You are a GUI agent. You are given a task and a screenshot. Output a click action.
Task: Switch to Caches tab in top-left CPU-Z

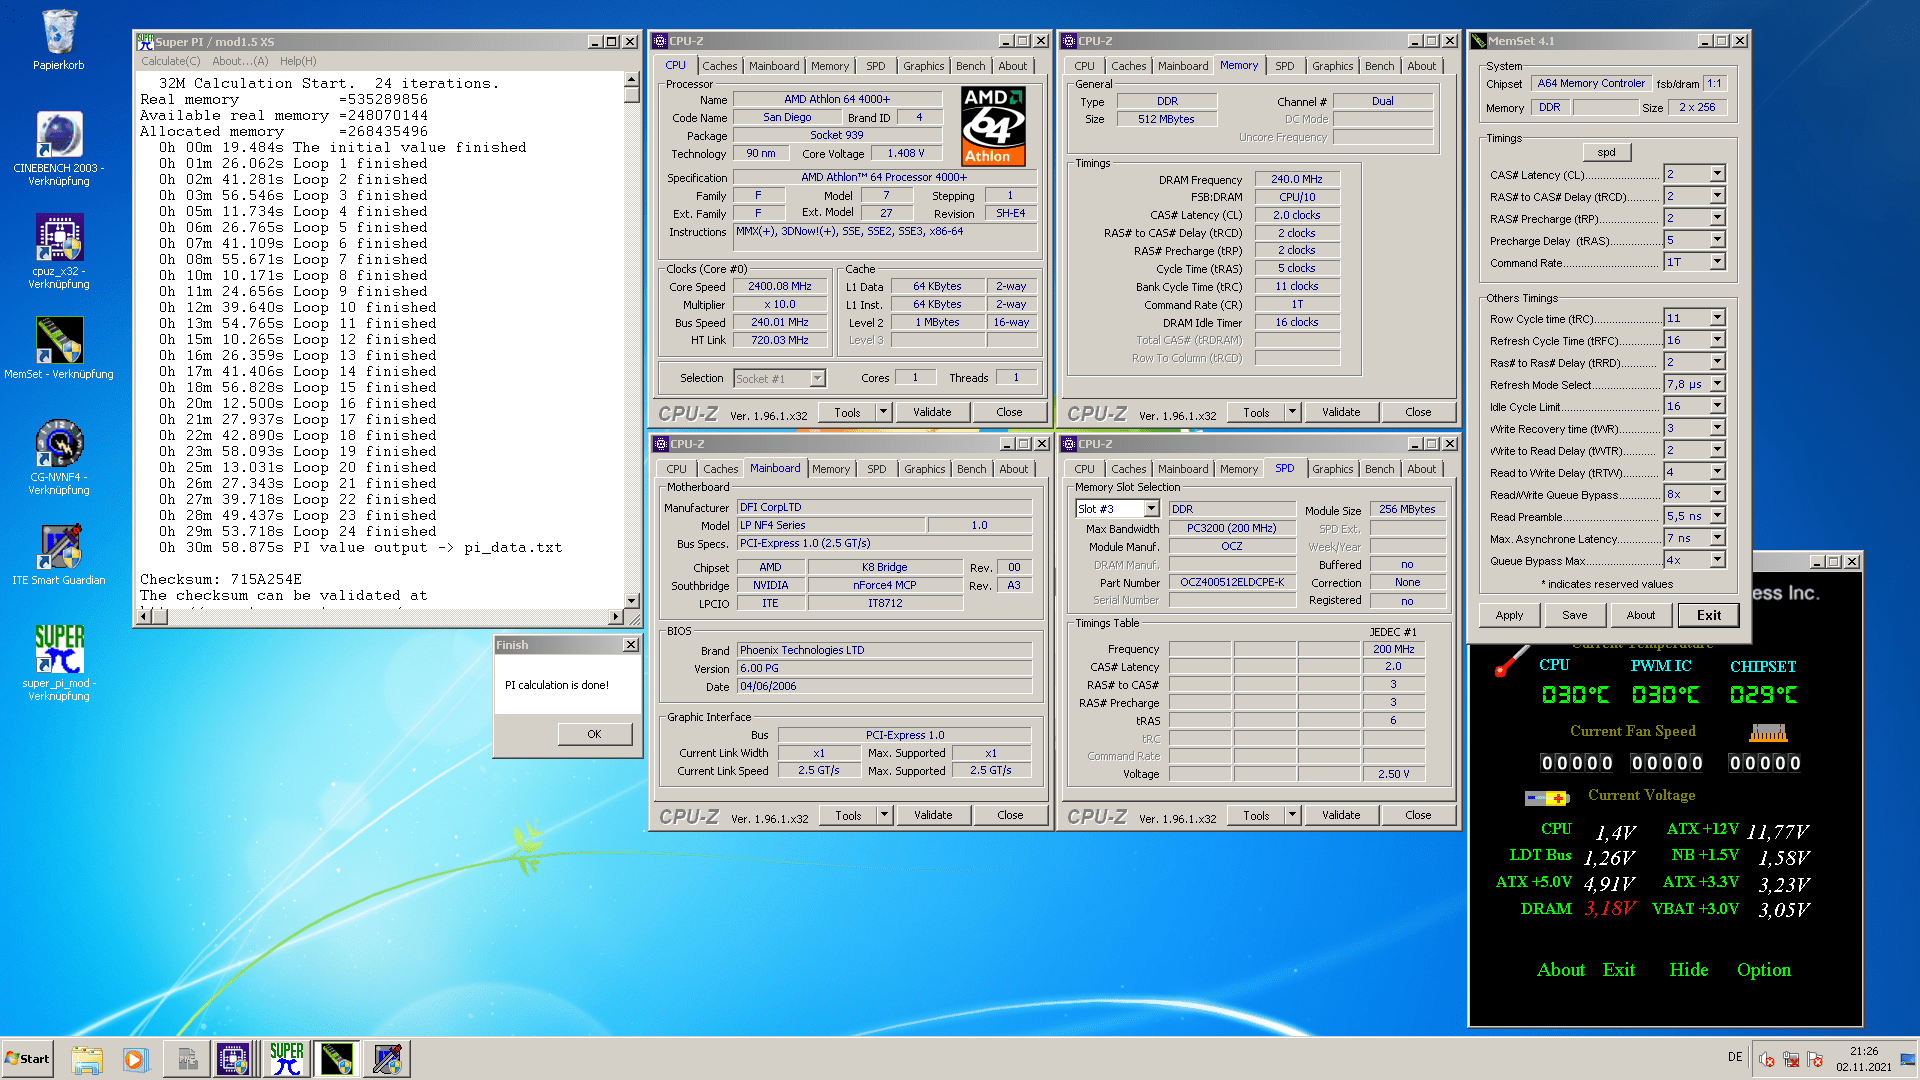[719, 66]
